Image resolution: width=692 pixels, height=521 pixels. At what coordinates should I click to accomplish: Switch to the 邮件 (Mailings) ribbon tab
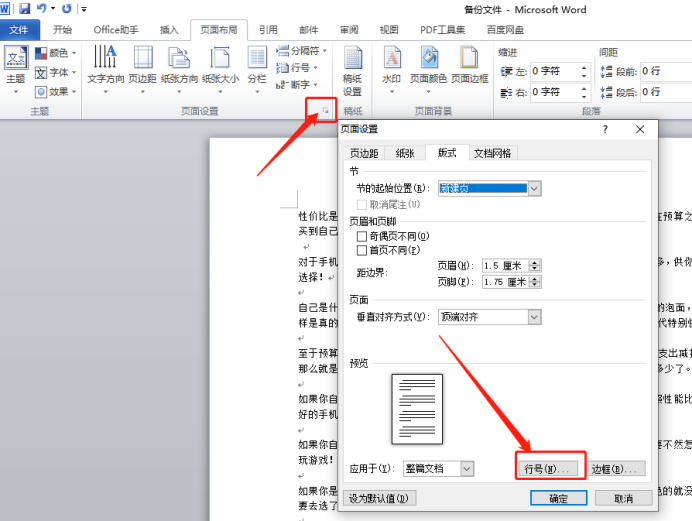tap(308, 30)
